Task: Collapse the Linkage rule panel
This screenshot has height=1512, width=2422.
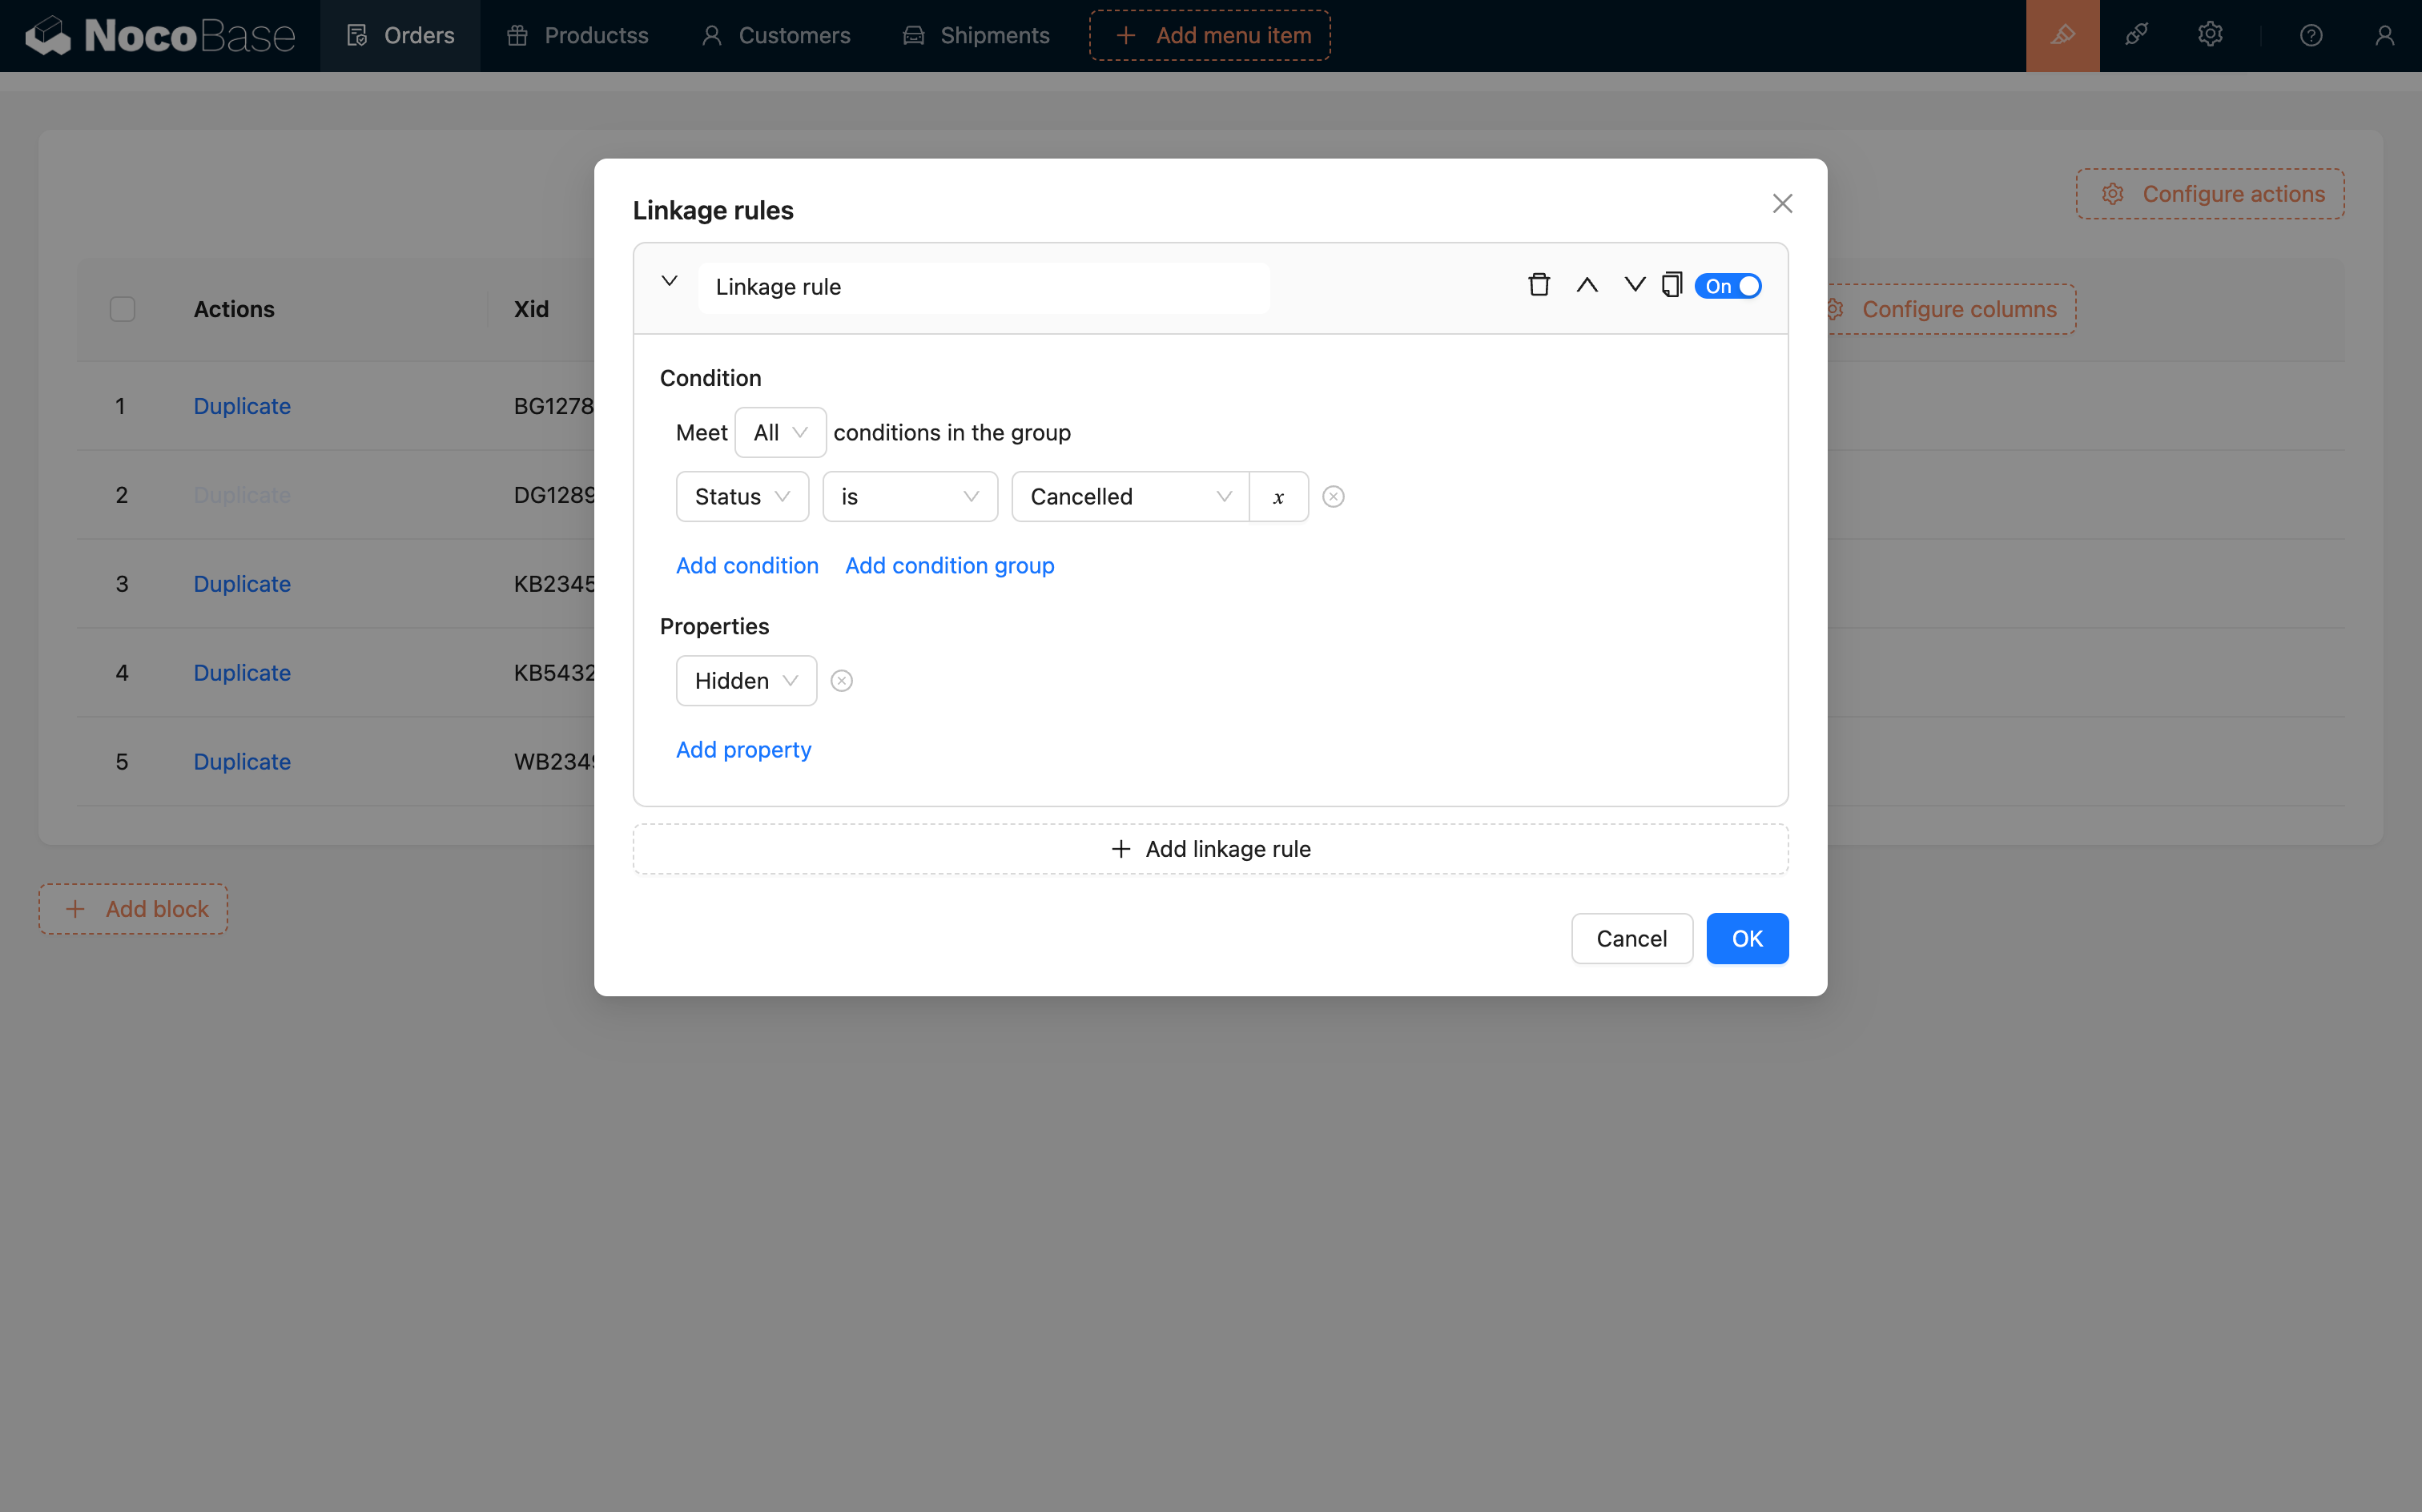Action: point(670,282)
